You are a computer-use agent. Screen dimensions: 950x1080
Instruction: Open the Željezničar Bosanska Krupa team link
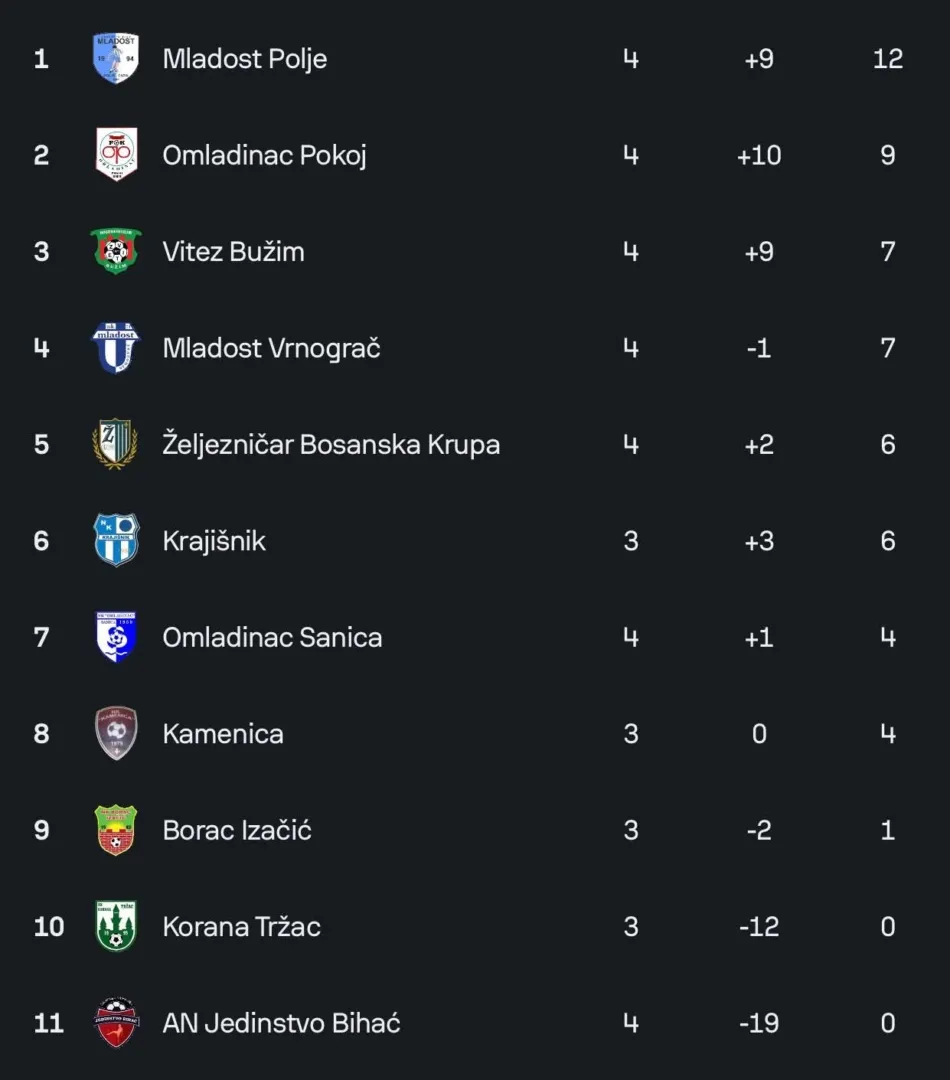[x=331, y=444]
